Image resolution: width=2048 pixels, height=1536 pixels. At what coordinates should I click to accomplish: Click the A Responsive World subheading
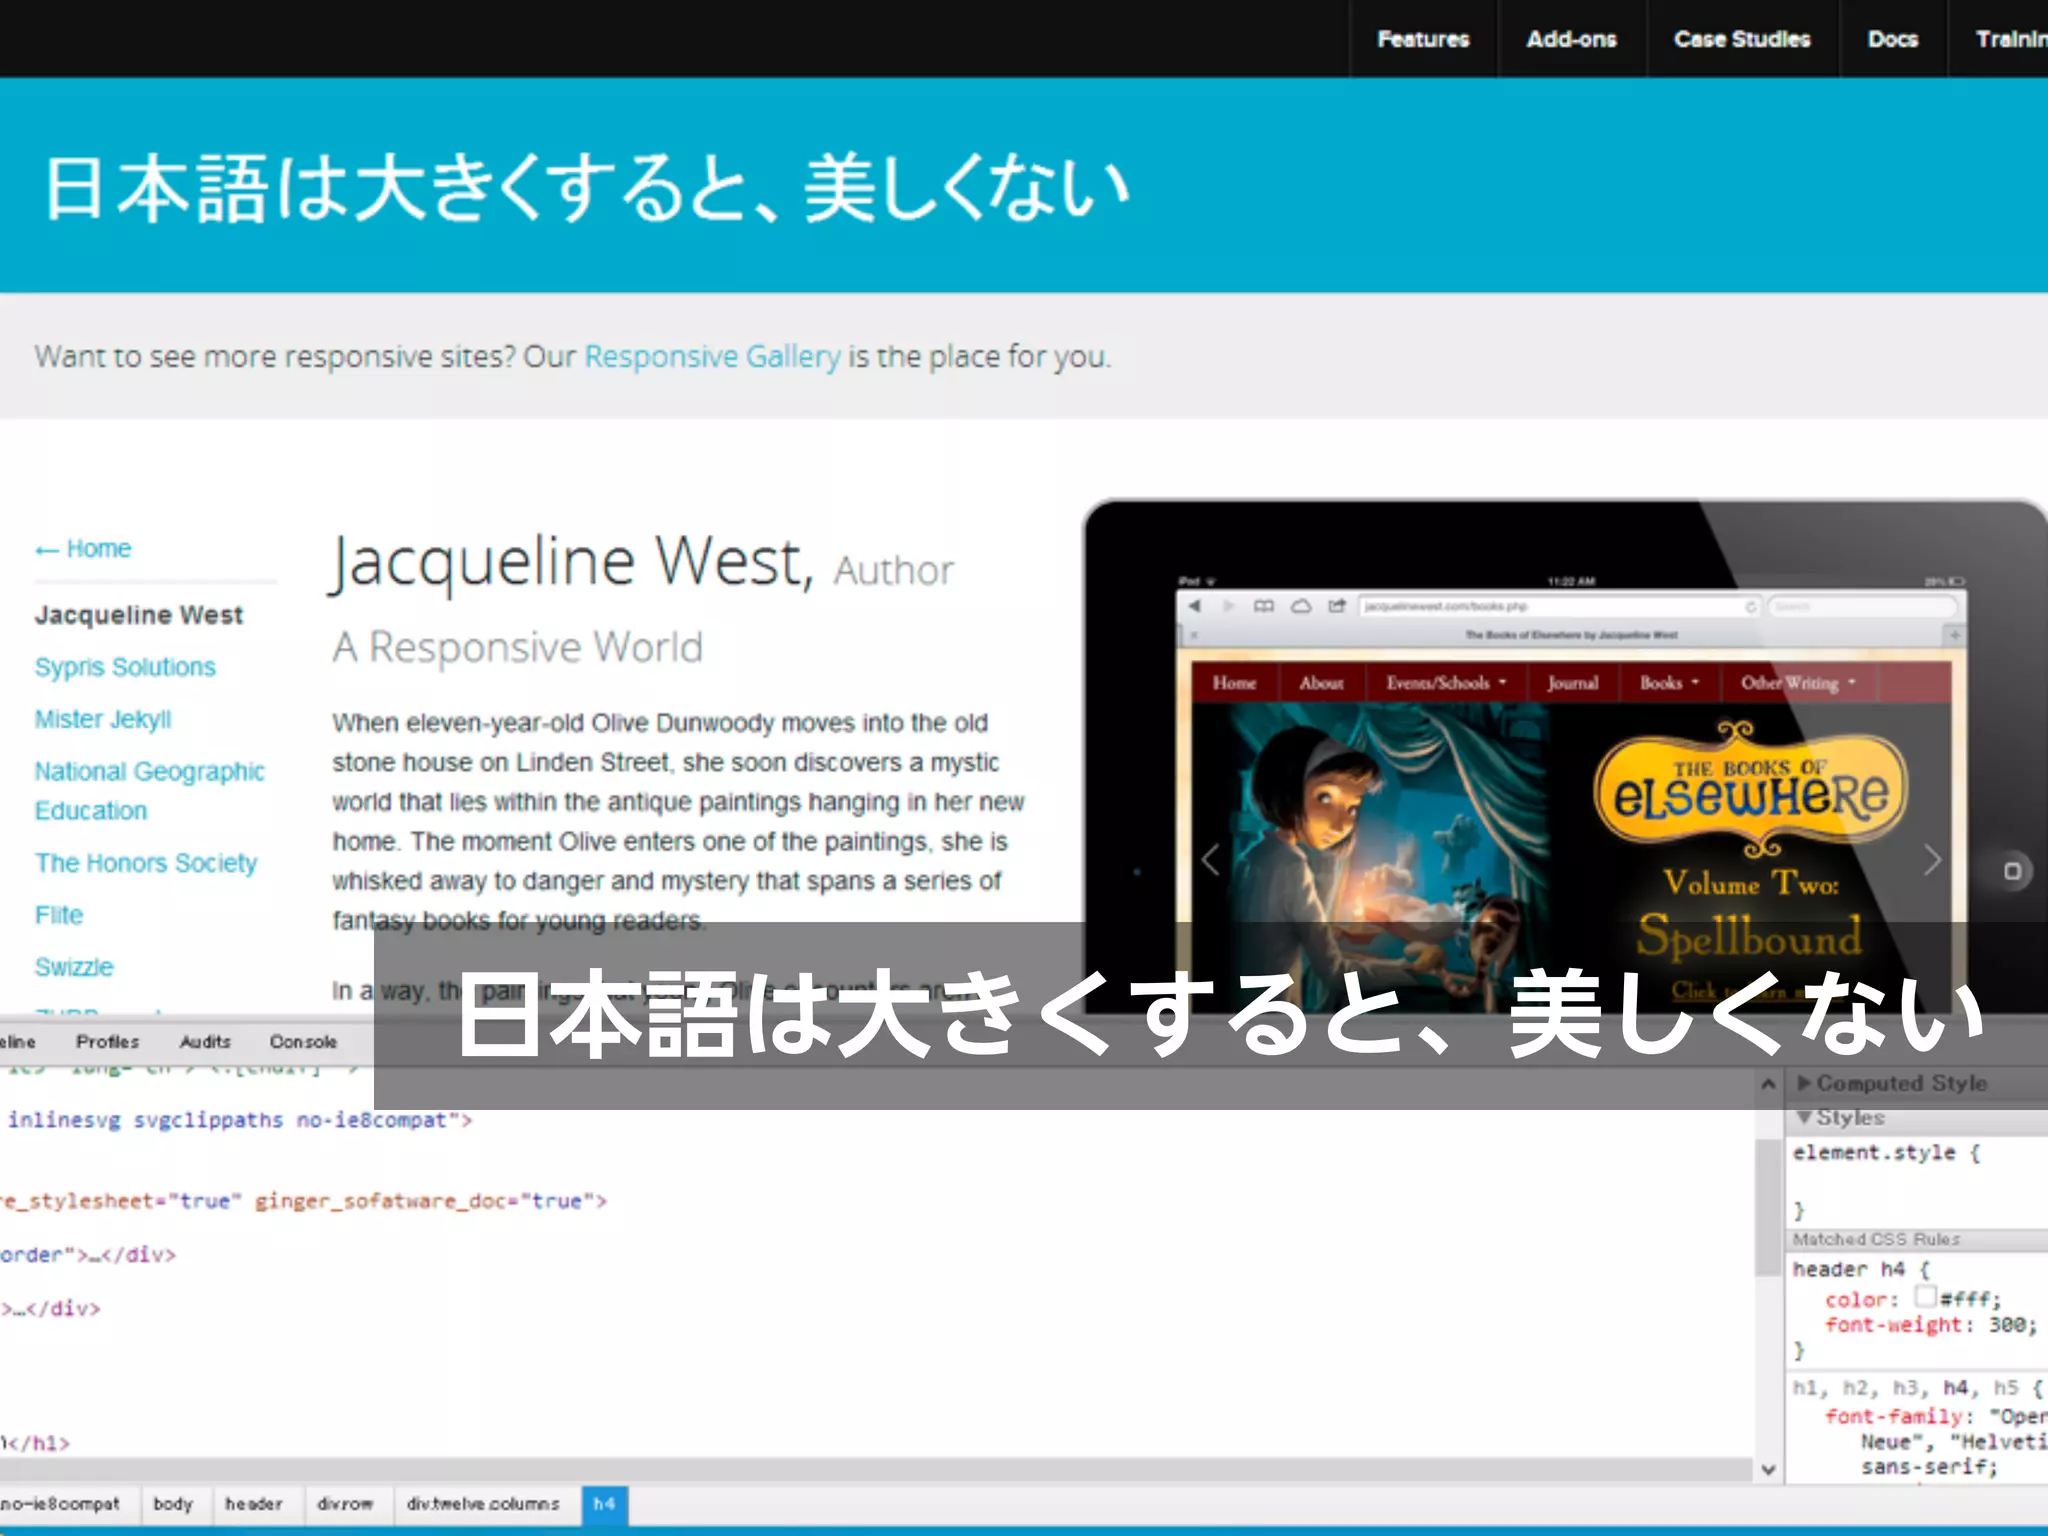518,647
